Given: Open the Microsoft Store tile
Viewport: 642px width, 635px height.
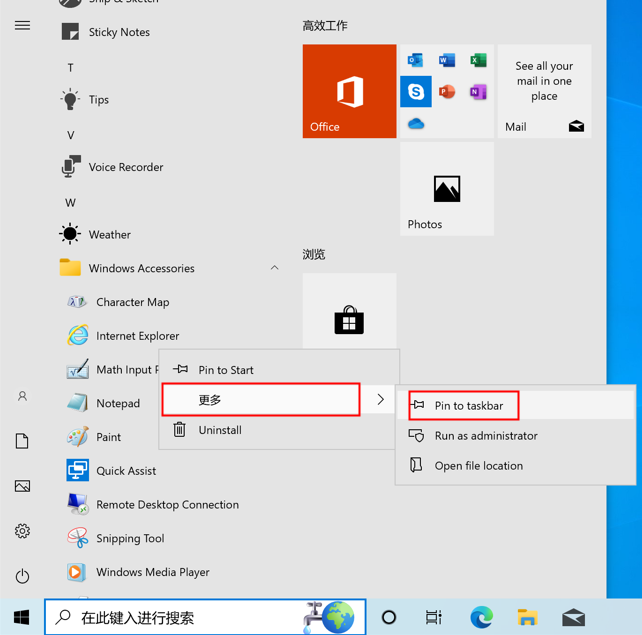Looking at the screenshot, I should pyautogui.click(x=349, y=320).
